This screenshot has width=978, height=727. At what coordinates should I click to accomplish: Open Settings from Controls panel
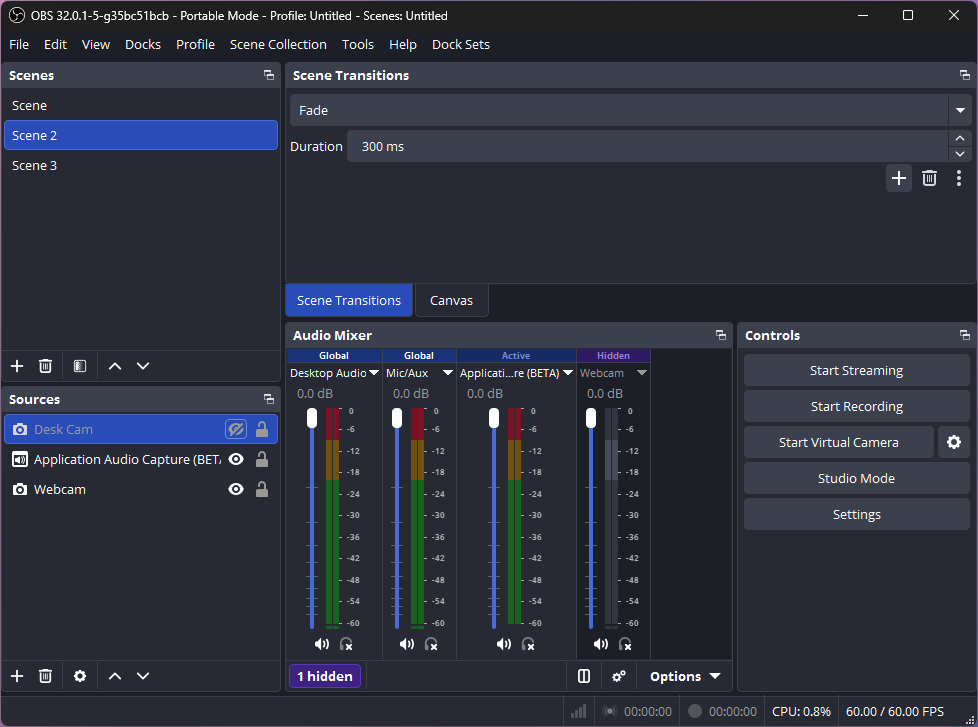click(x=856, y=514)
